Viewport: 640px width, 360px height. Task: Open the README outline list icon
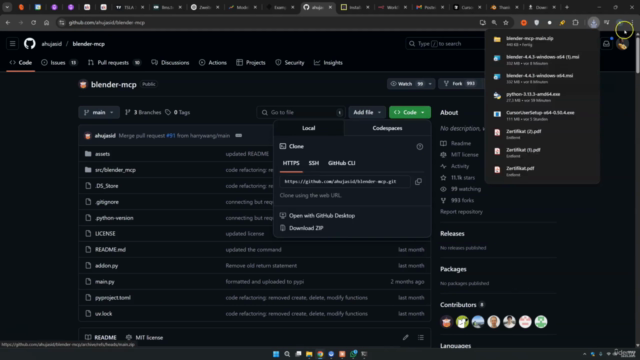point(421,338)
